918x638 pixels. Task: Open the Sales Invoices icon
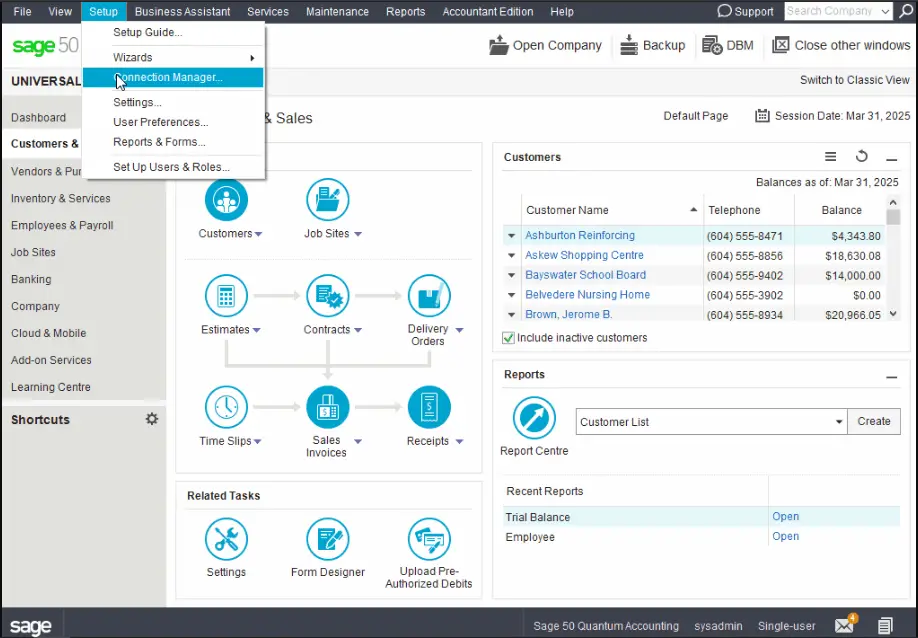tap(327, 407)
